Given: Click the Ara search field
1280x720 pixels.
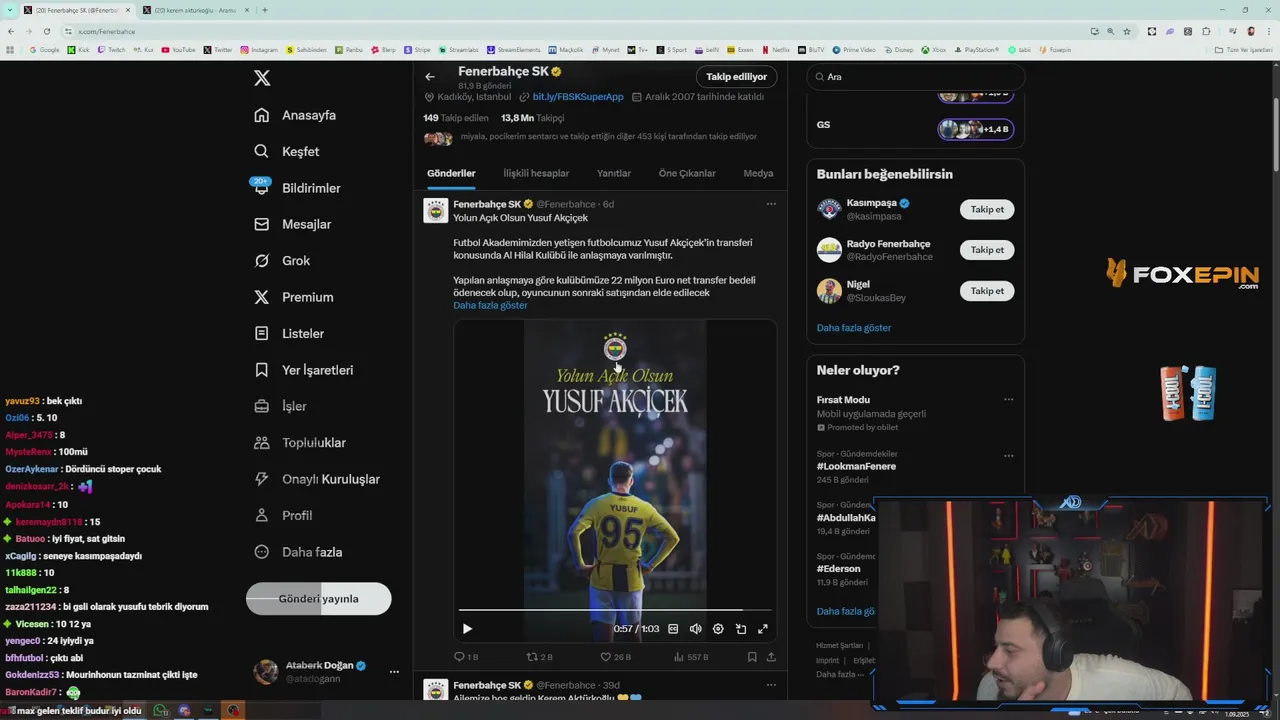Looking at the screenshot, I should (x=916, y=77).
